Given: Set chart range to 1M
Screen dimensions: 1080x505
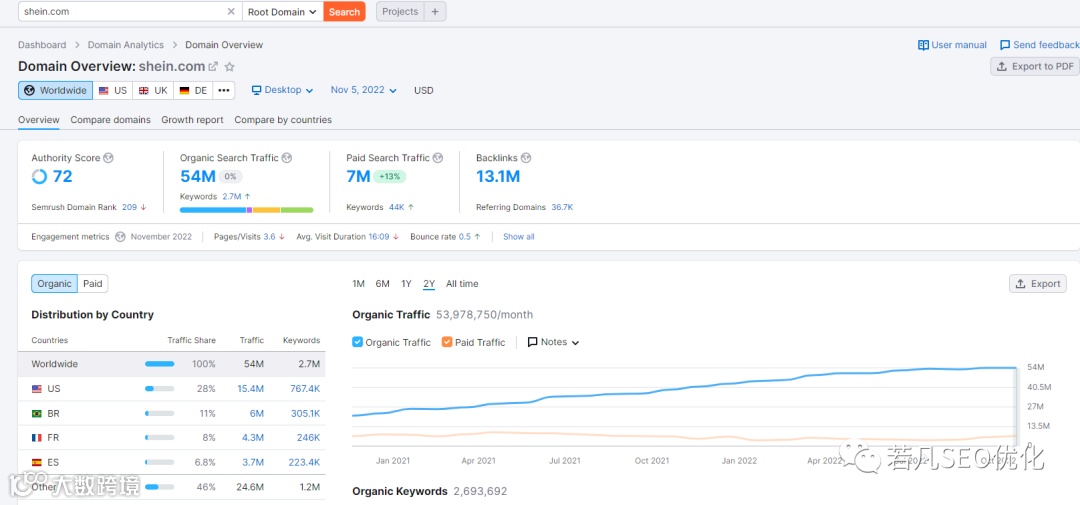Looking at the screenshot, I should [x=358, y=284].
